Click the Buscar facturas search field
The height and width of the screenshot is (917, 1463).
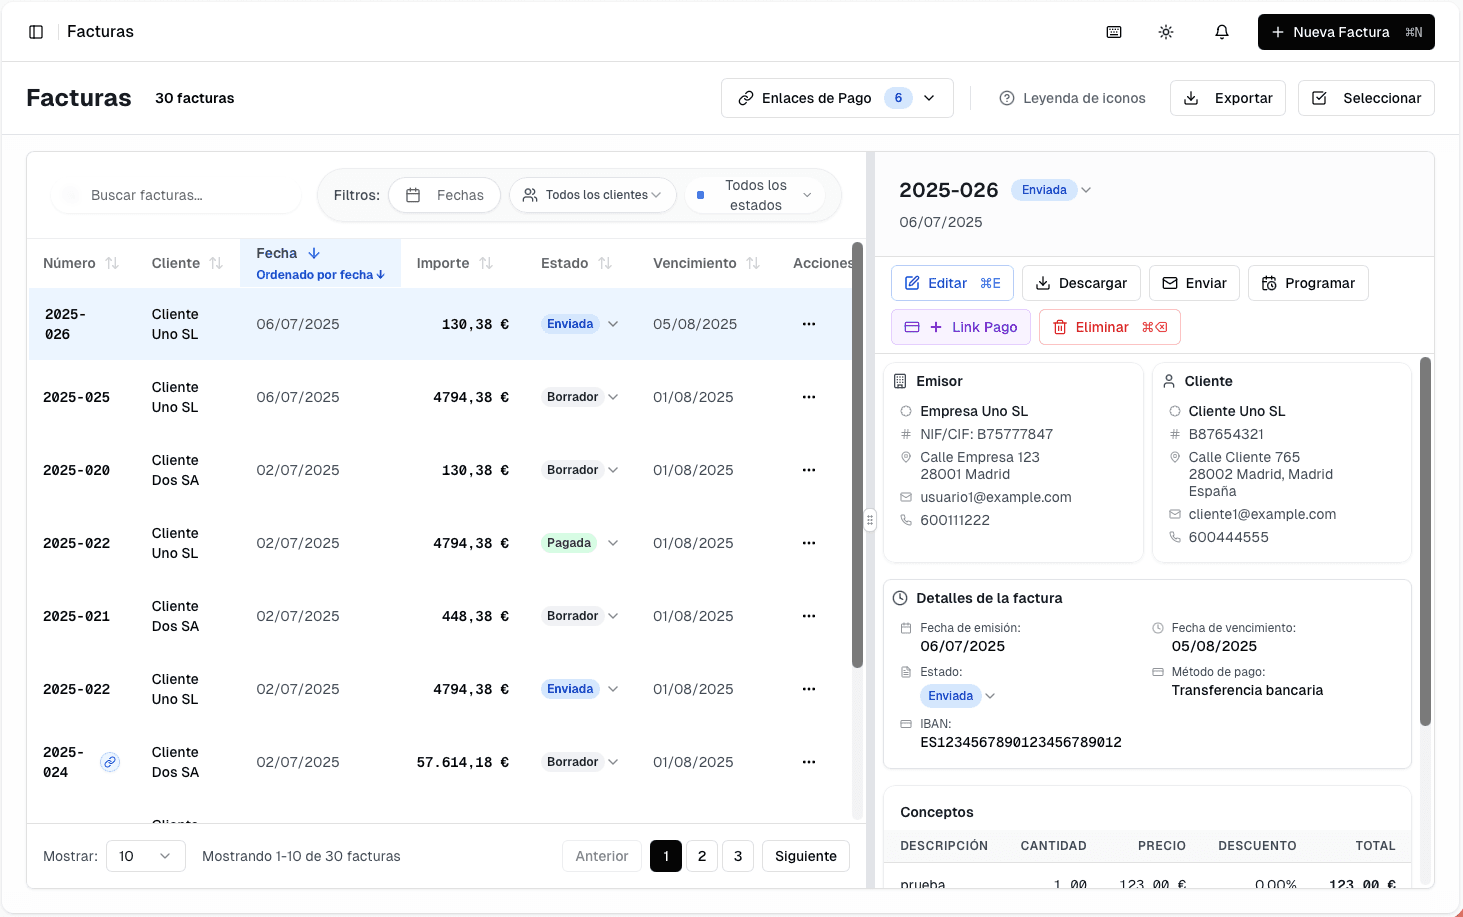pos(175,195)
